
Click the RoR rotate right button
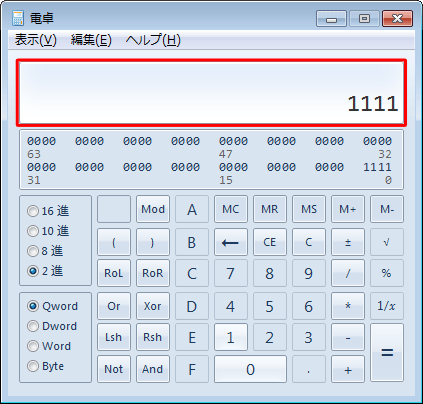(x=153, y=273)
